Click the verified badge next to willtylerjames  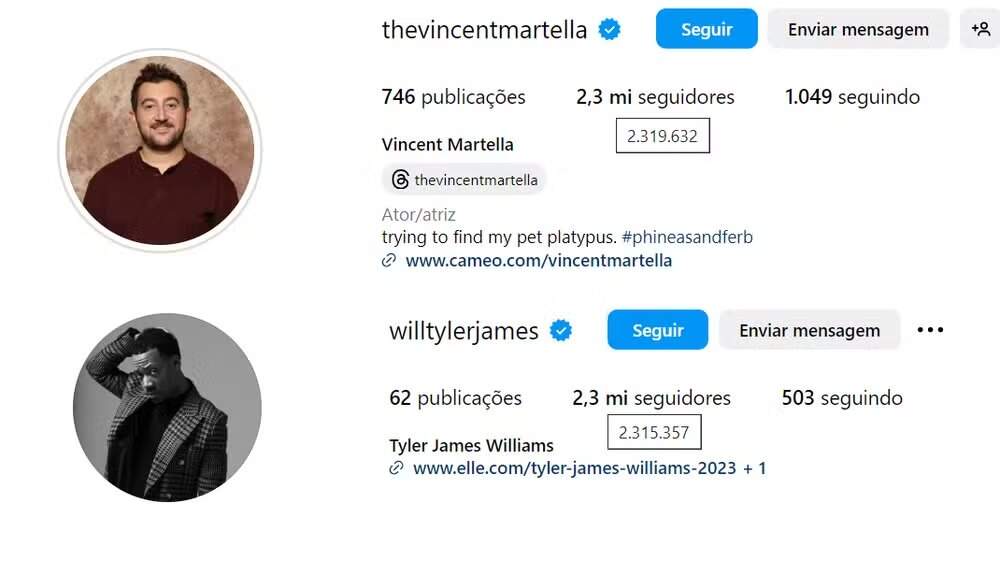tap(561, 330)
